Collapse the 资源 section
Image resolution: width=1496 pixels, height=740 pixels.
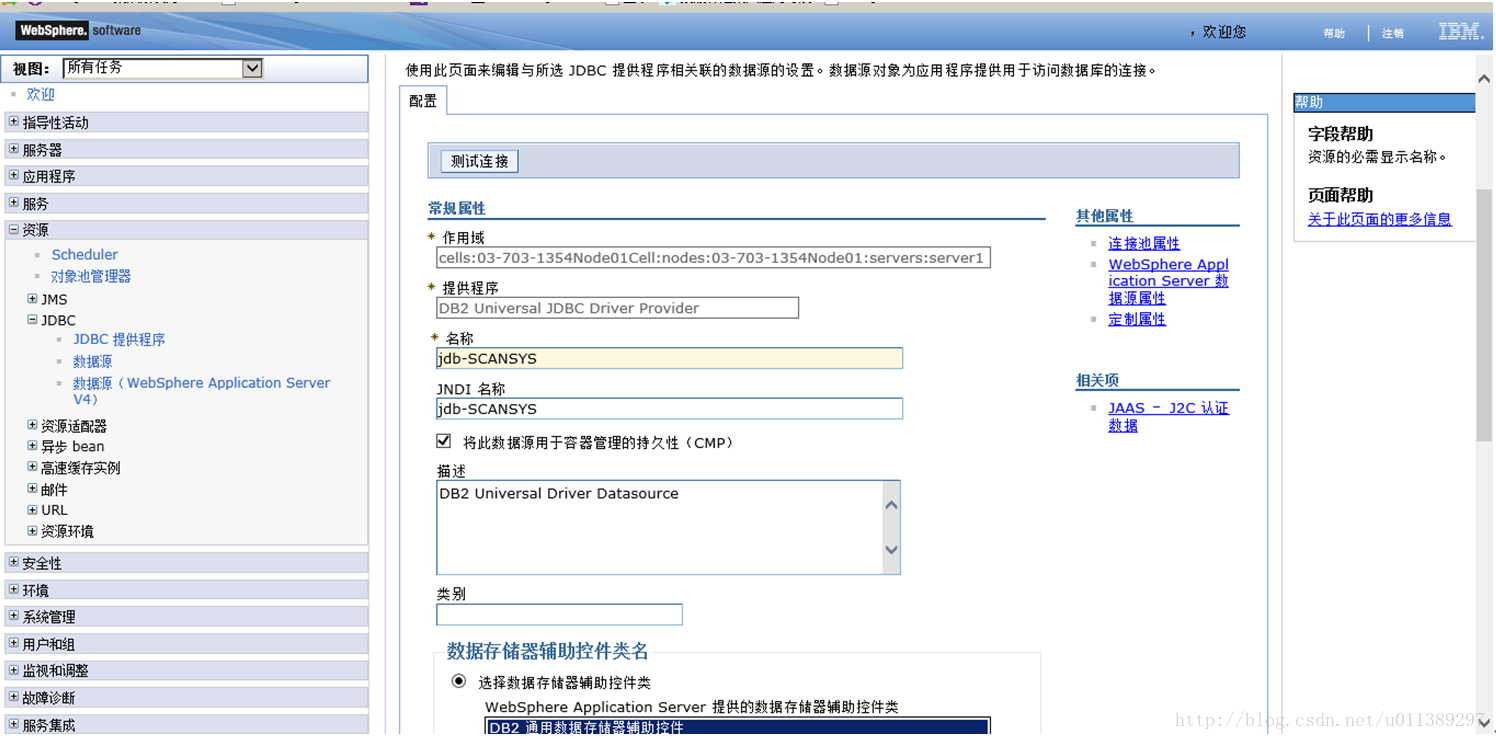coord(14,230)
